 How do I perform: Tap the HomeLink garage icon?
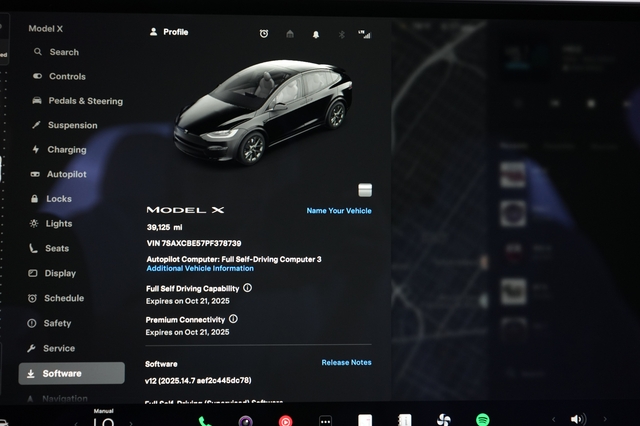[x=290, y=34]
